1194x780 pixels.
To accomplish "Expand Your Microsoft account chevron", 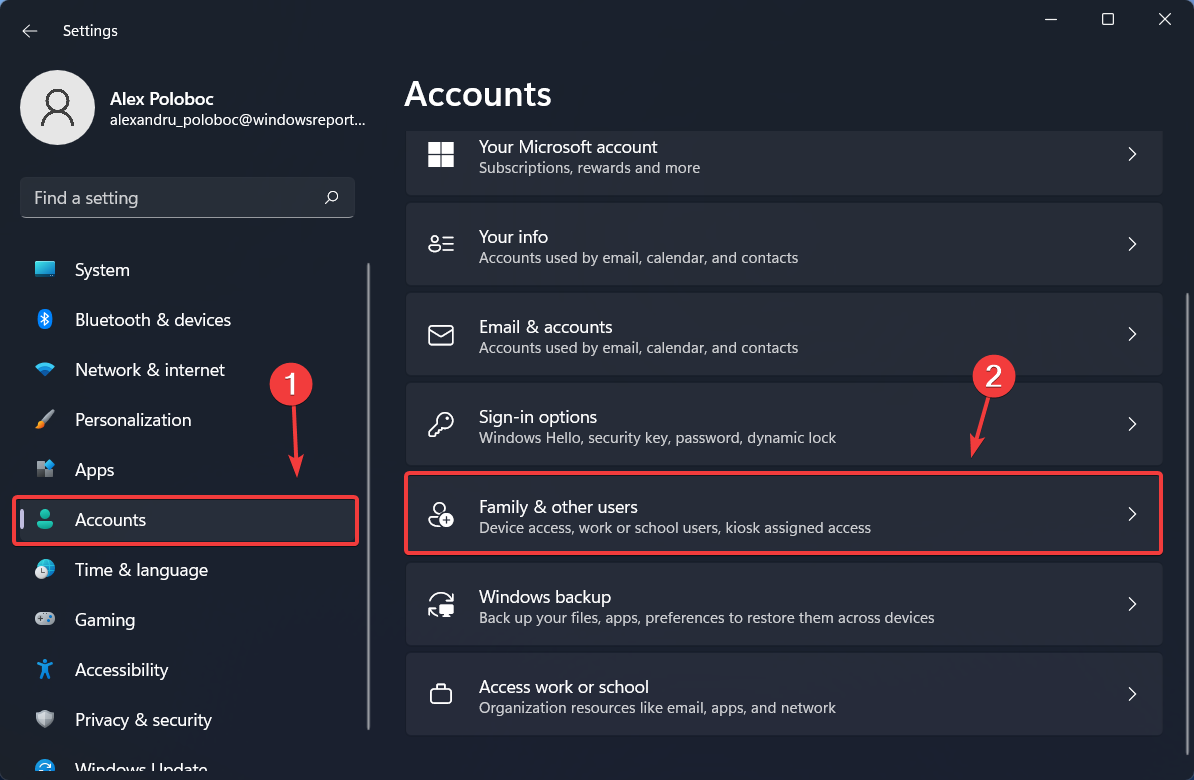I will [1132, 154].
